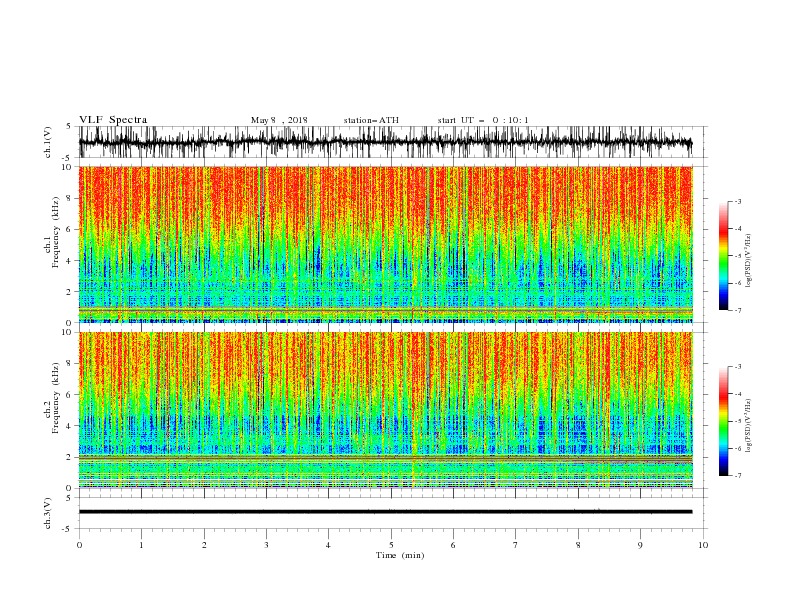Image resolution: width=792 pixels, height=612 pixels.
Task: Click the ch.2 spectrogram color scale bar
Action: coord(724,421)
